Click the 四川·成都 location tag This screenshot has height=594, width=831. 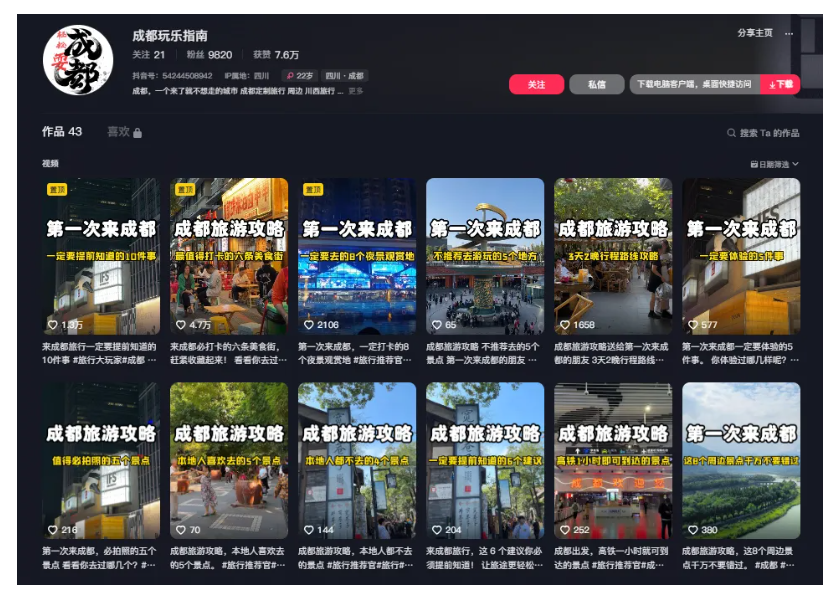click(x=345, y=75)
